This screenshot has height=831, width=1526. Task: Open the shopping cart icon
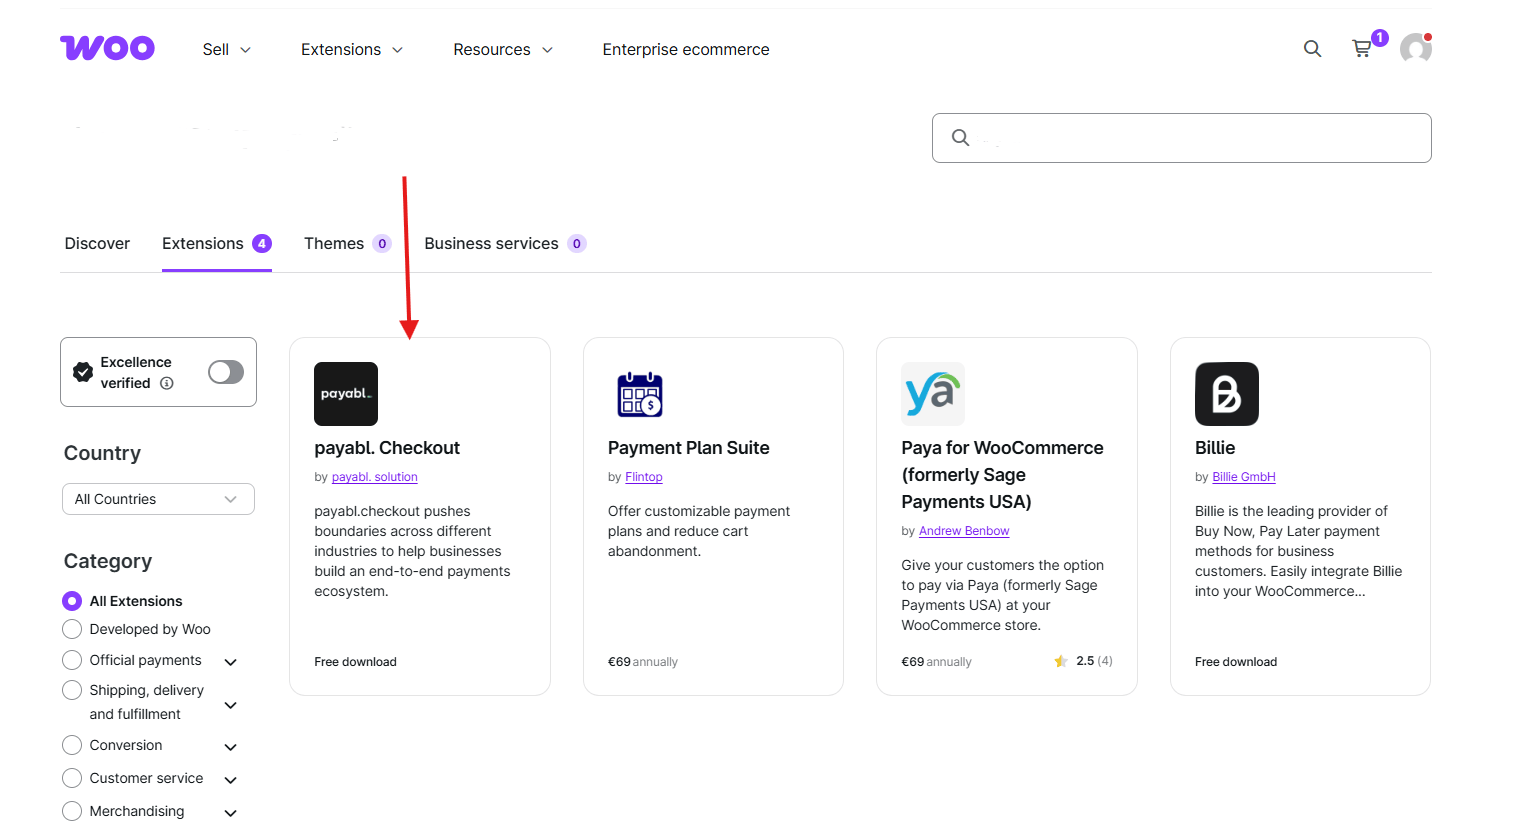(x=1362, y=48)
